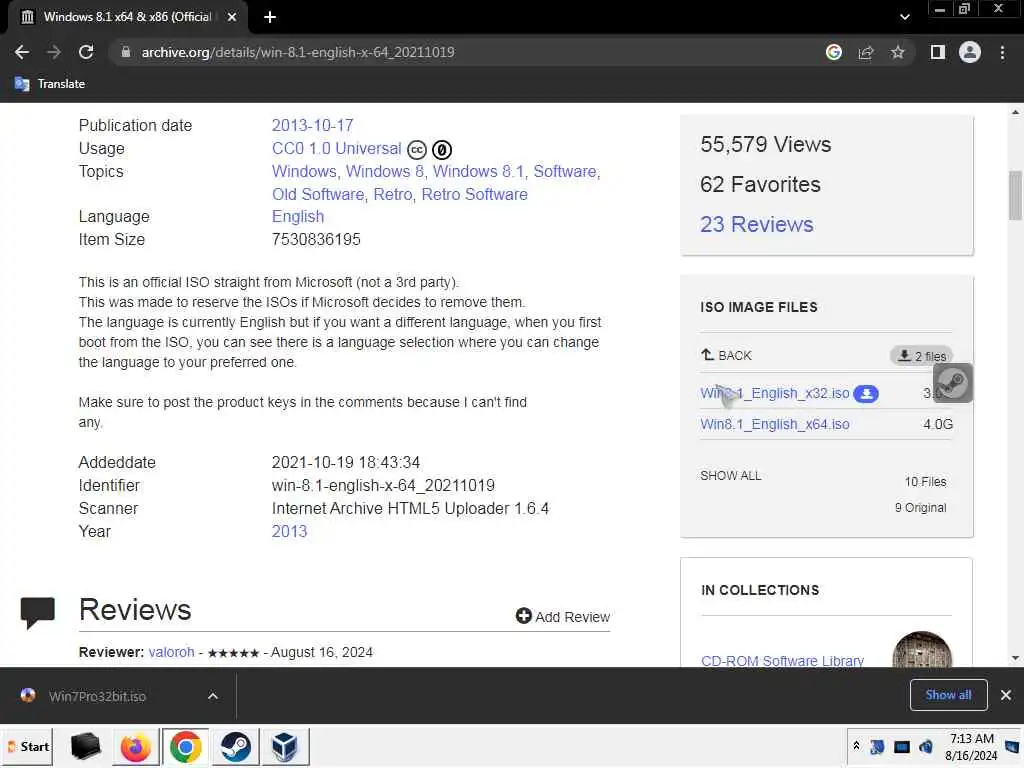Open the Translate bookmark
Viewport: 1024px width, 768px height.
(x=50, y=84)
